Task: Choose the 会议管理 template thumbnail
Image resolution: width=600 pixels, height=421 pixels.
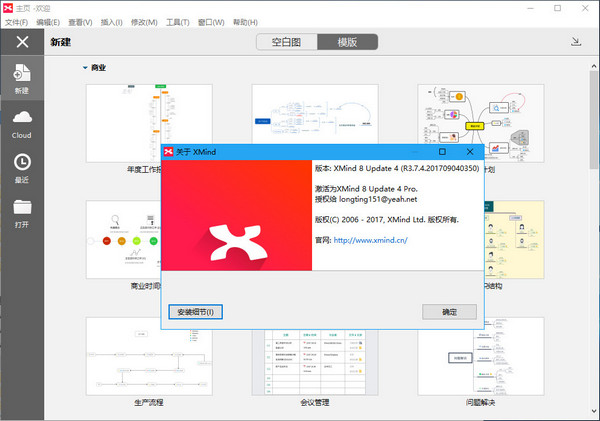Action: [x=315, y=362]
